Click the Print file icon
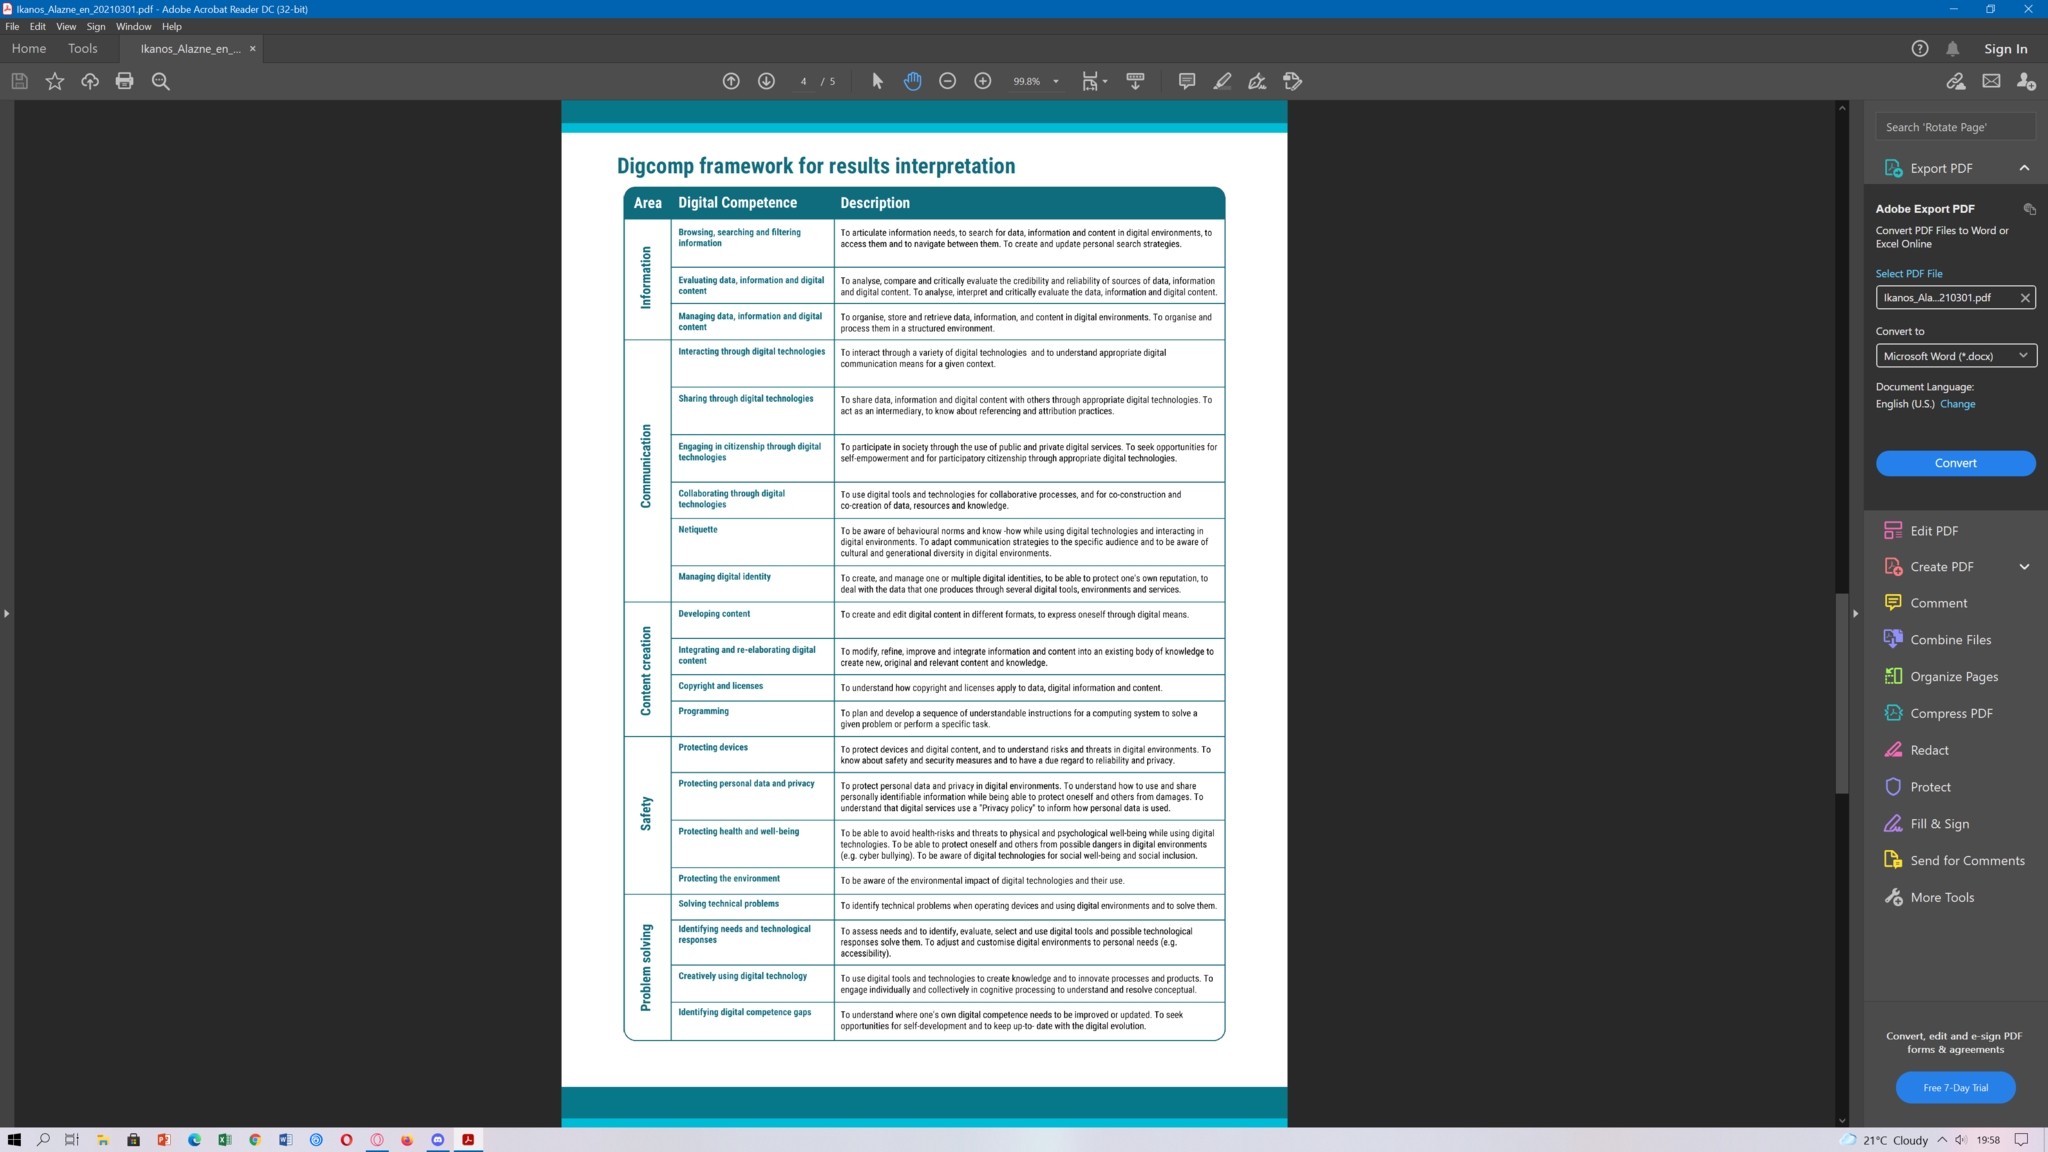This screenshot has width=2048, height=1152. pyautogui.click(x=124, y=81)
